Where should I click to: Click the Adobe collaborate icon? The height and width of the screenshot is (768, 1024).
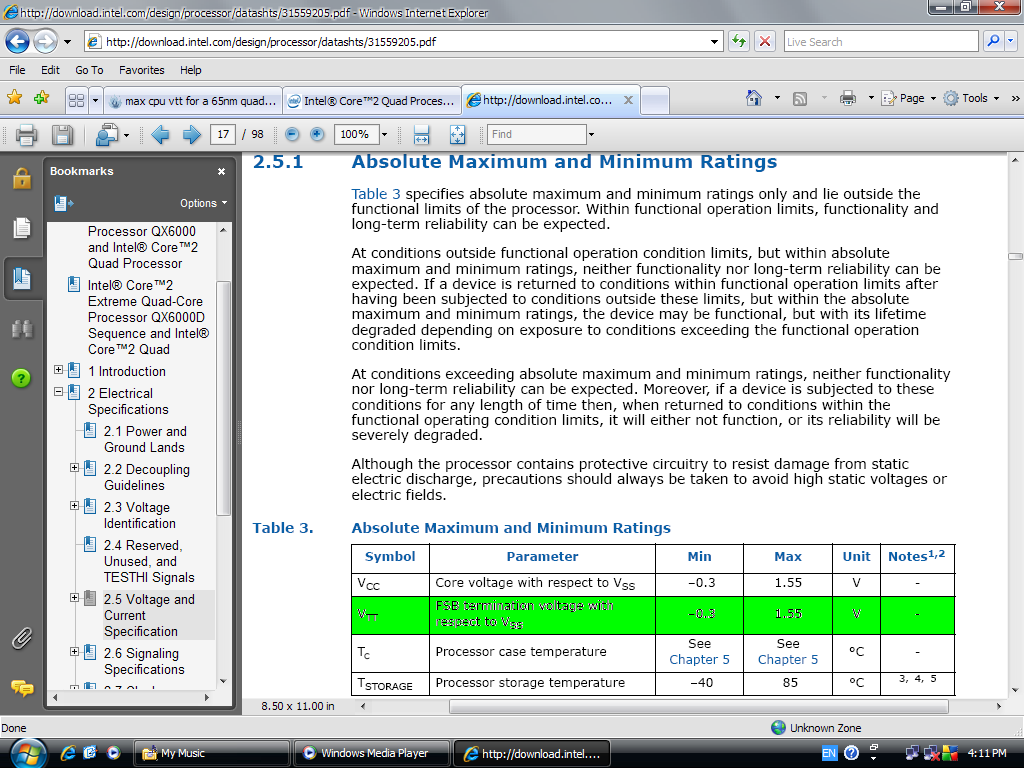106,135
